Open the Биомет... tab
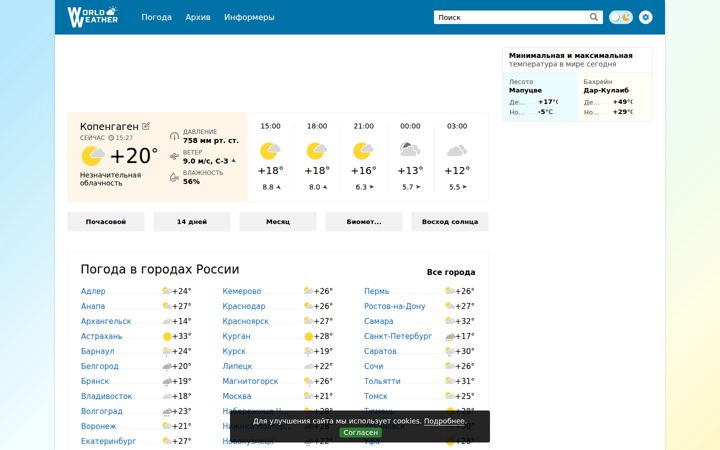This screenshot has width=720, height=450. pos(364,222)
